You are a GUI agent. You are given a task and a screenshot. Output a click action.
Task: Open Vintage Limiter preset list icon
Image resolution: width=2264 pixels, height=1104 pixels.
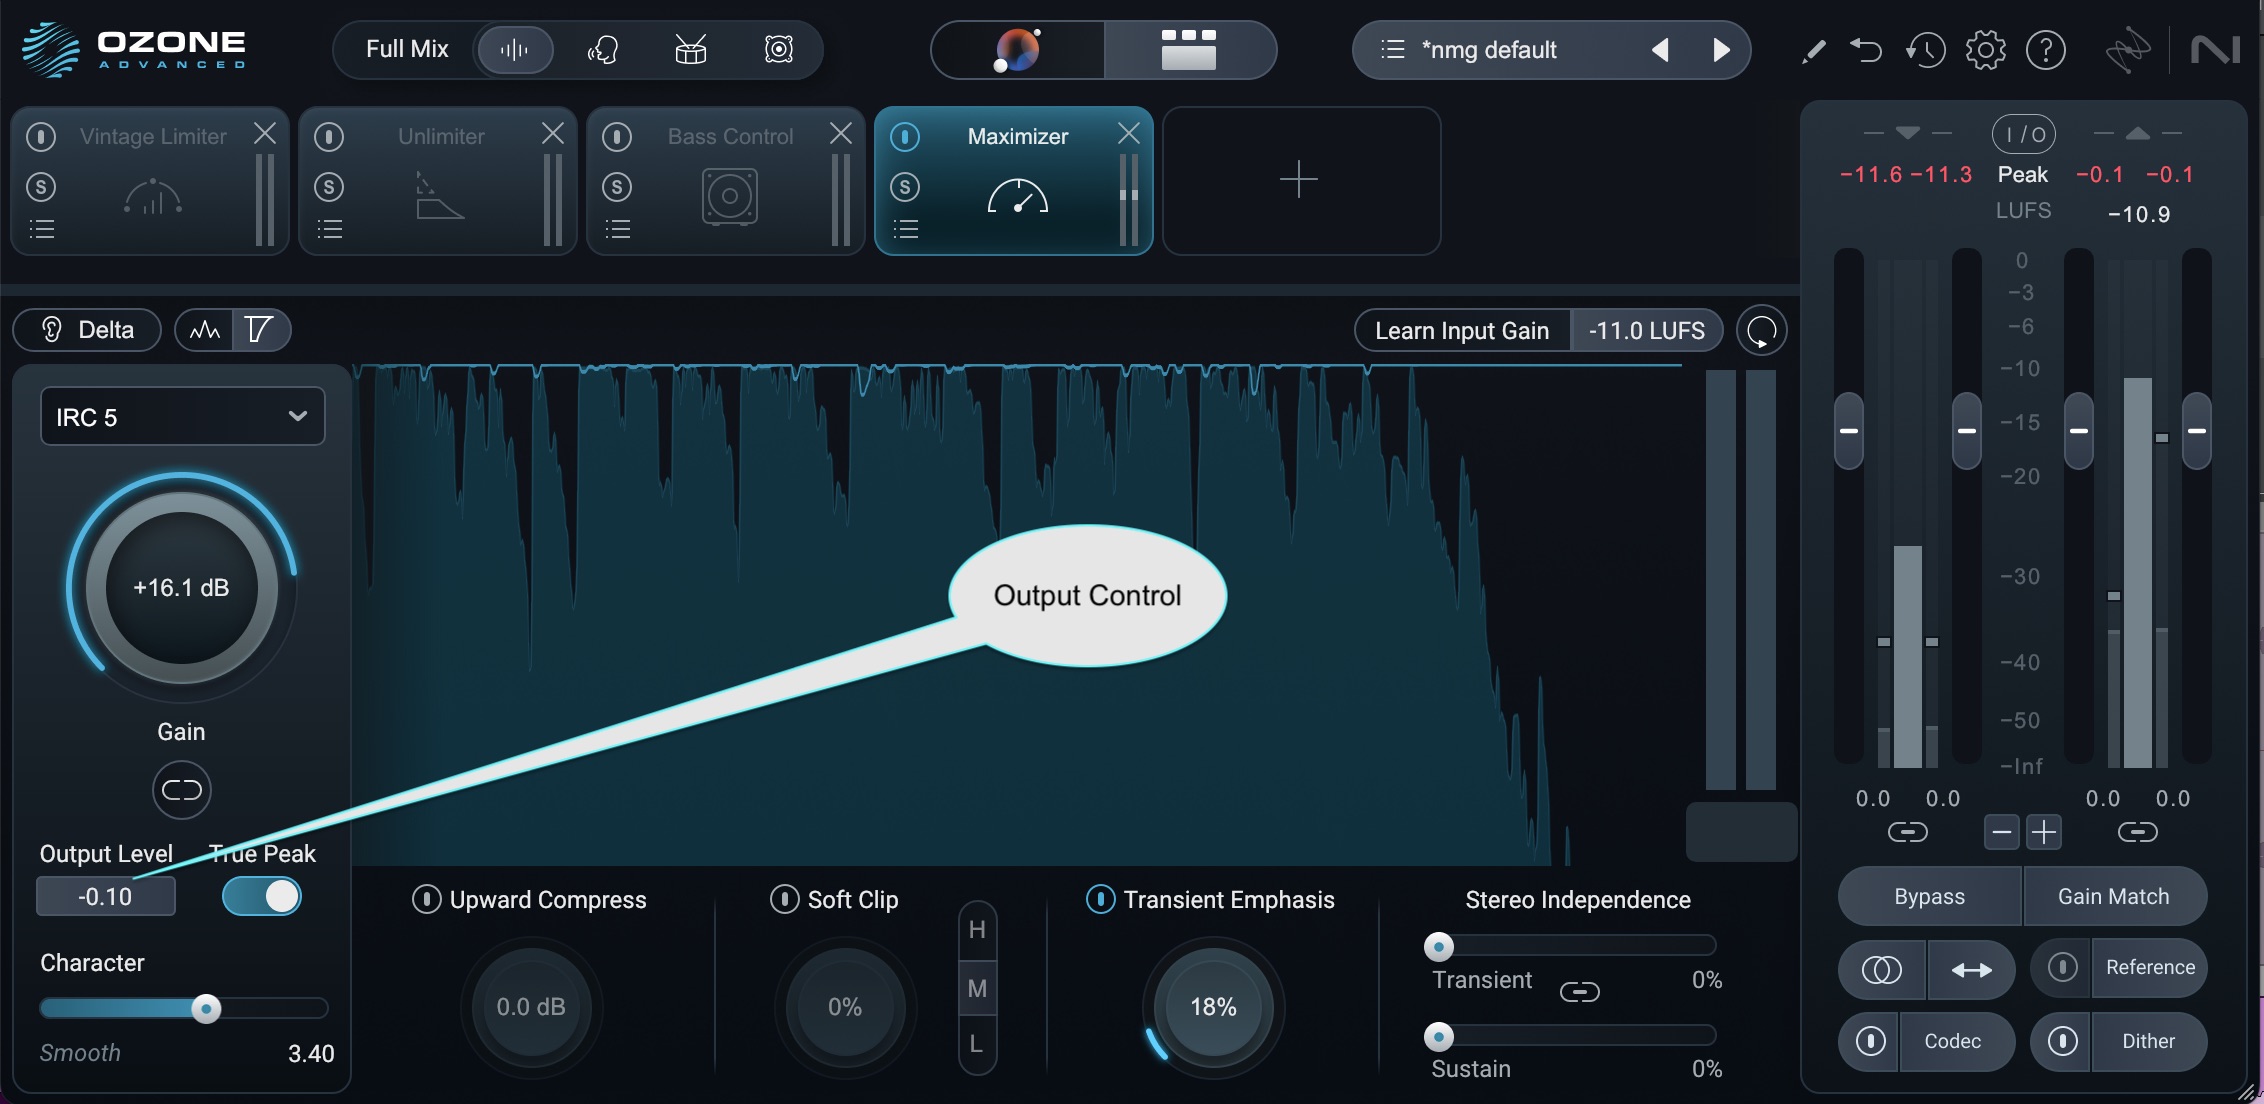(41, 230)
